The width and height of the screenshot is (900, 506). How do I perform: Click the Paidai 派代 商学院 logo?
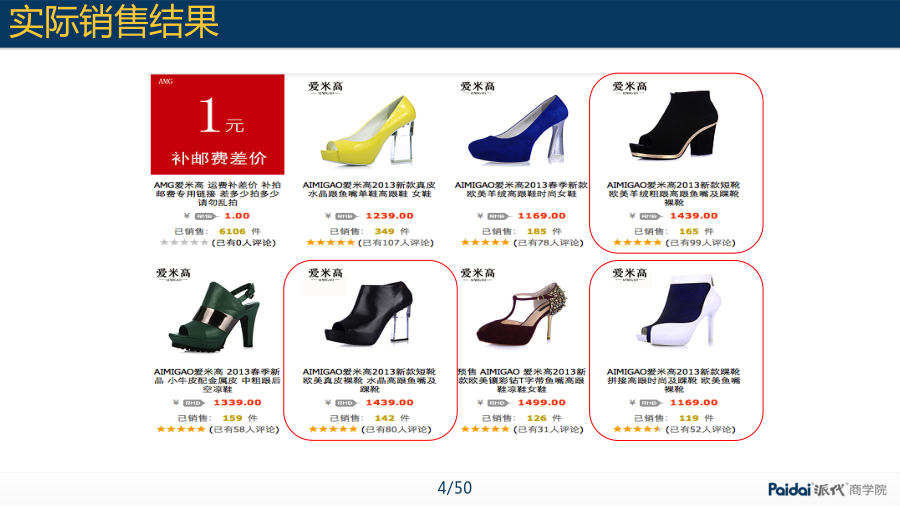tap(827, 489)
